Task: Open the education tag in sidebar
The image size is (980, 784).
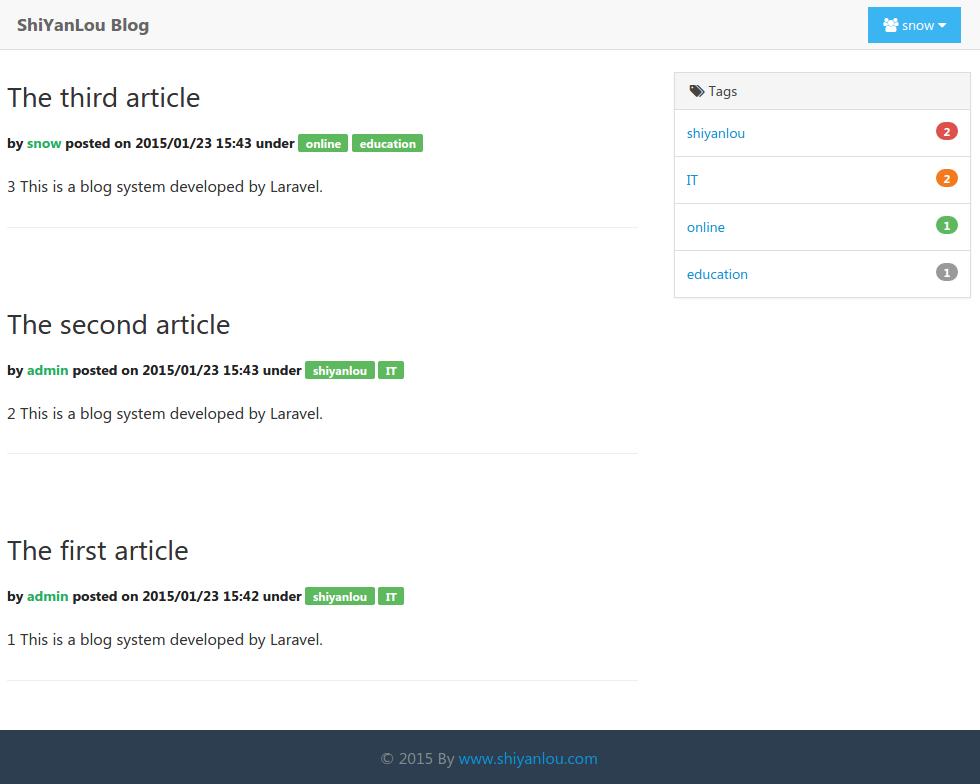Action: [x=717, y=274]
